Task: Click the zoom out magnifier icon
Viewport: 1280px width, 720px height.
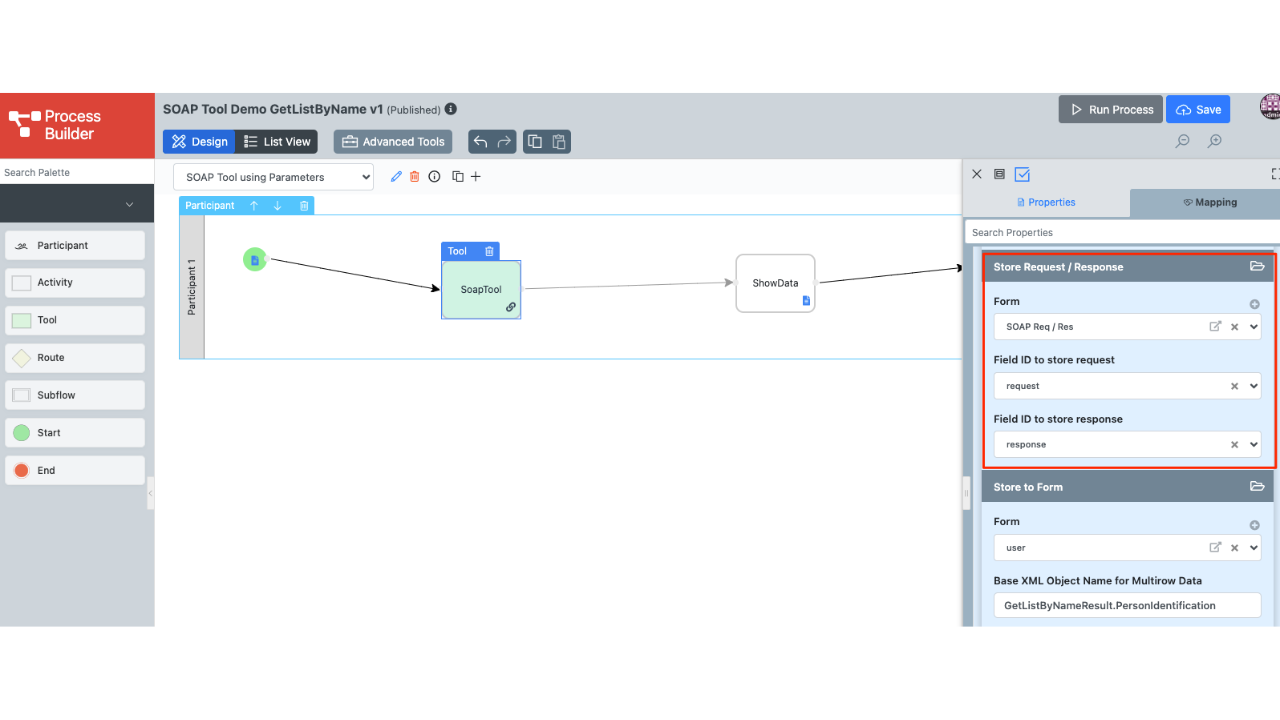Action: pos(1182,141)
